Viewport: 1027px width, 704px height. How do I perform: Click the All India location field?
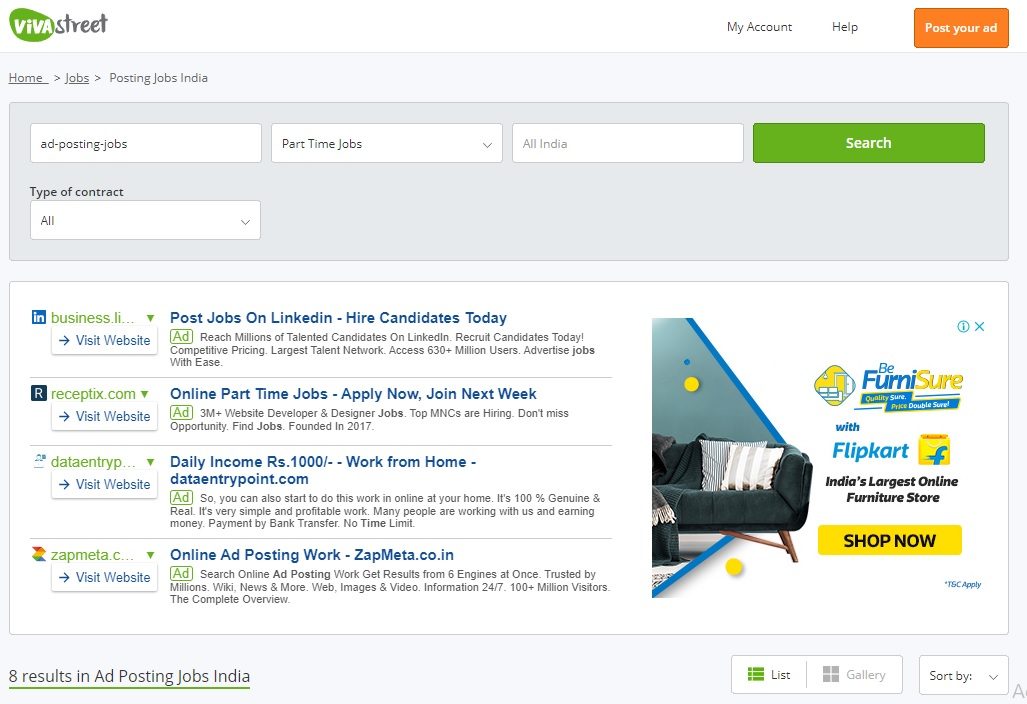click(x=627, y=143)
